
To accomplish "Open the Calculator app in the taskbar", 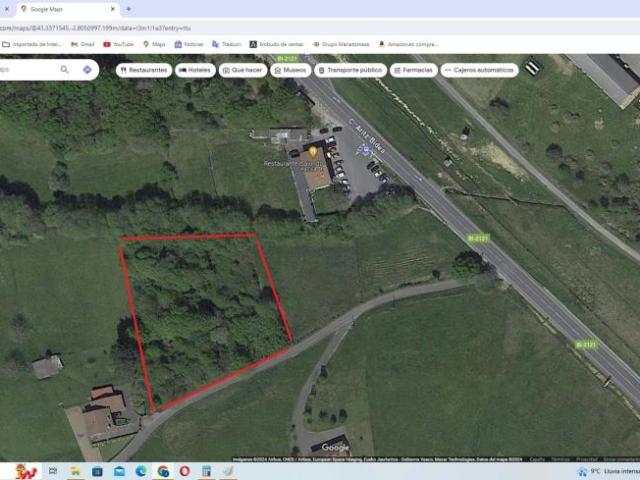I will click(x=207, y=471).
